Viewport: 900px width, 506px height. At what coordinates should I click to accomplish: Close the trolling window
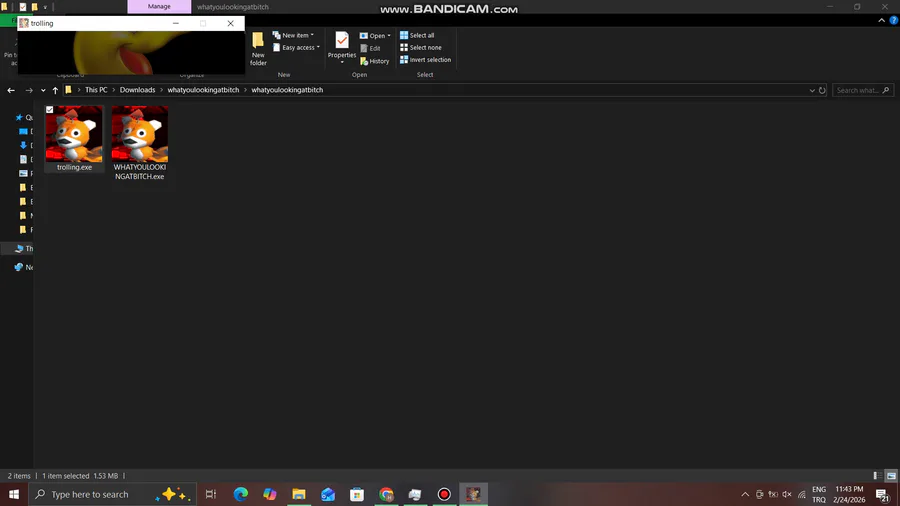[230, 23]
